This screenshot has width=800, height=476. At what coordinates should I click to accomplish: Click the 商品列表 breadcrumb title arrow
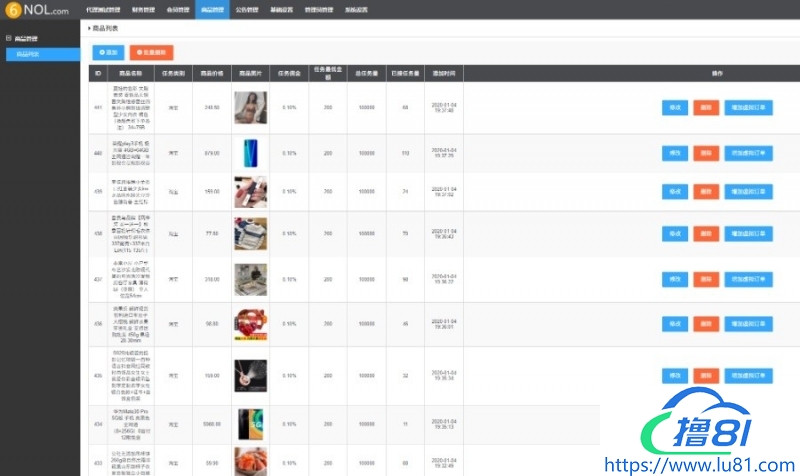[90, 29]
